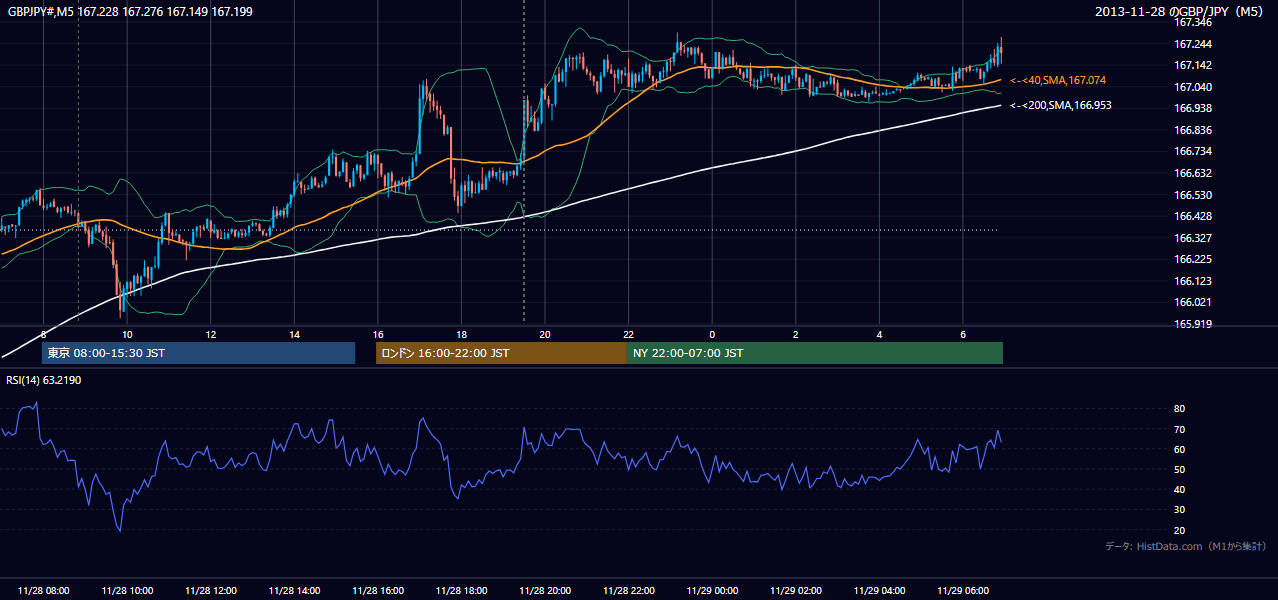This screenshot has height=600, width=1278.
Task: Click the 東京 08:00-15:30 JST session bar
Action: (198, 353)
